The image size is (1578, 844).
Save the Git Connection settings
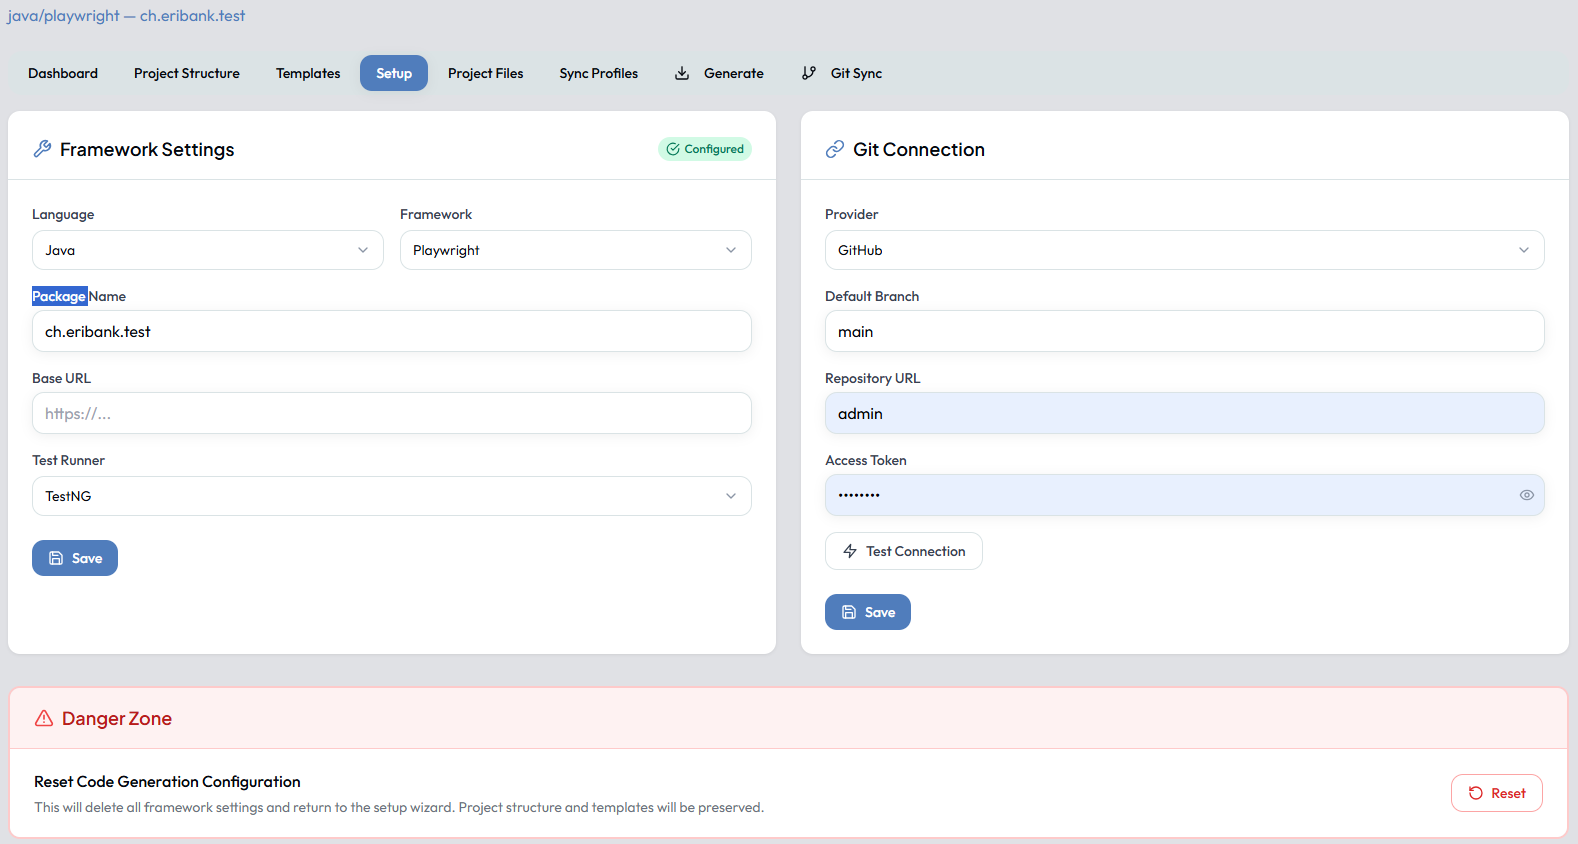(x=868, y=612)
